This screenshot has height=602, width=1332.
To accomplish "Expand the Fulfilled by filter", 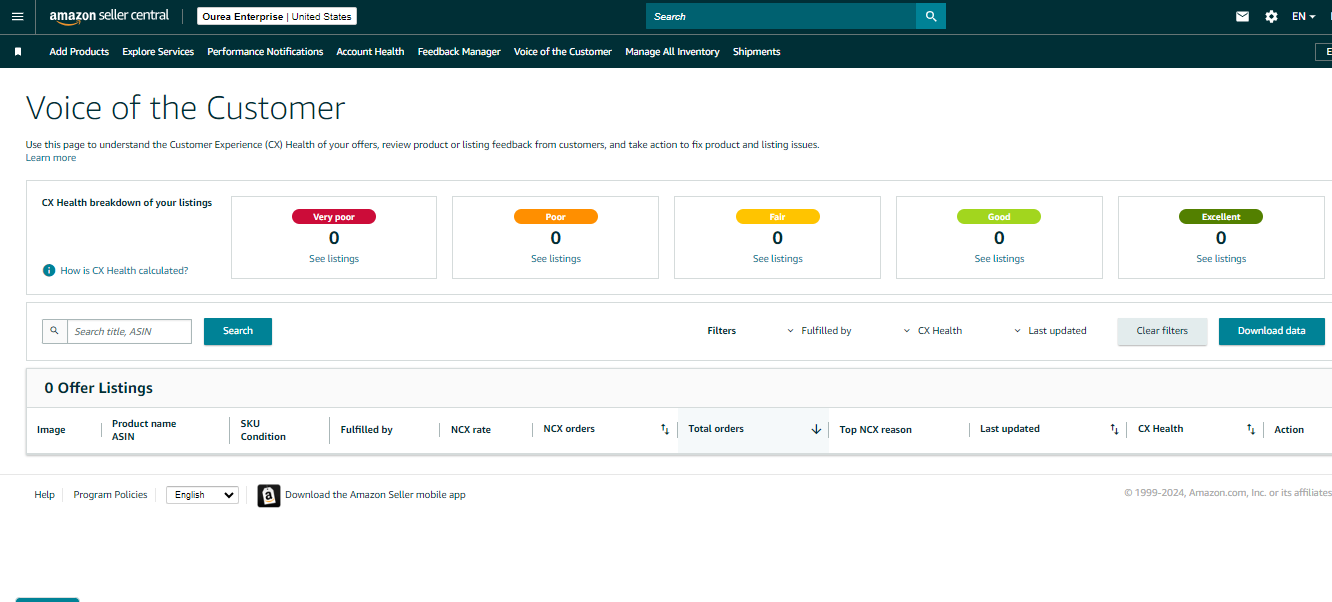I will [819, 331].
